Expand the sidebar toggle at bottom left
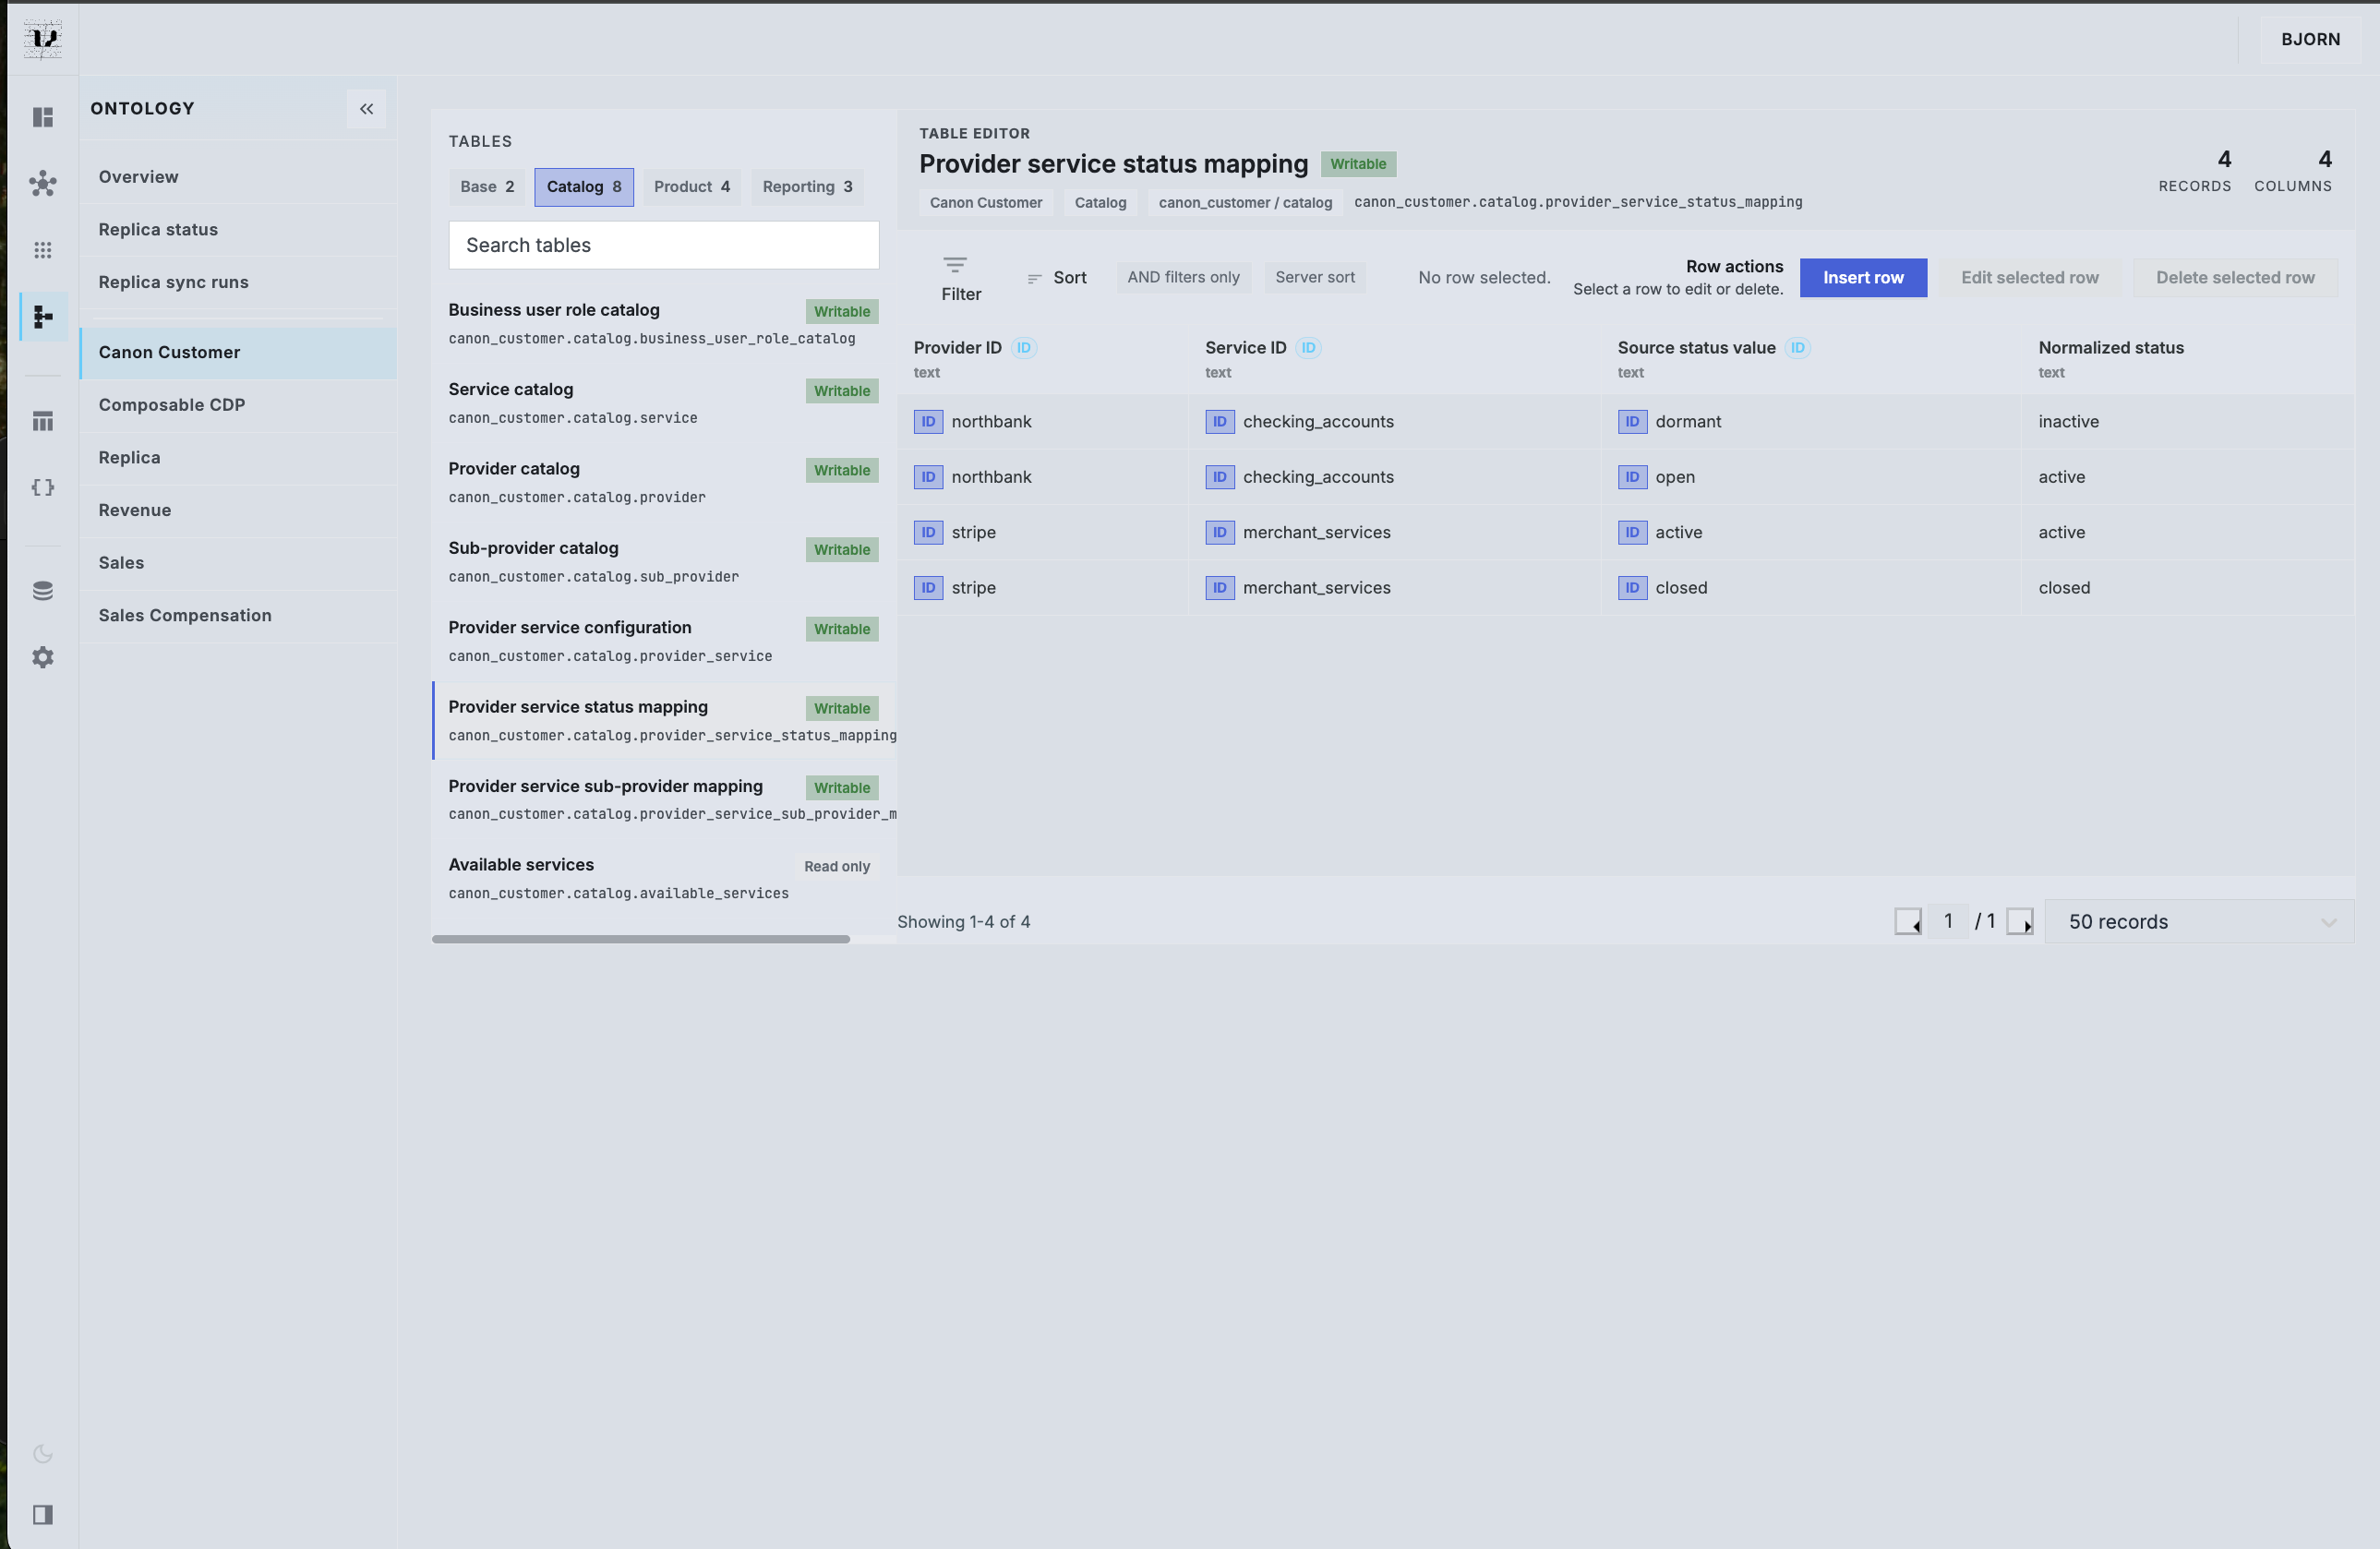 43,1515
